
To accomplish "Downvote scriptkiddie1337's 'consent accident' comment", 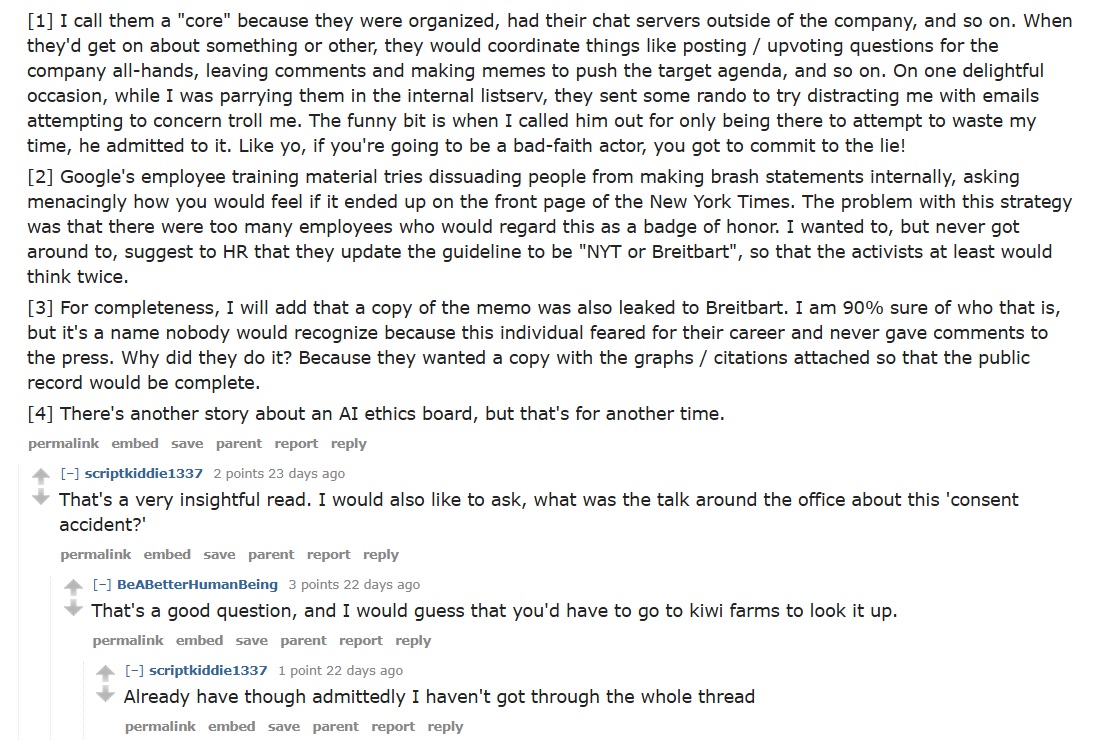I will click(x=41, y=497).
